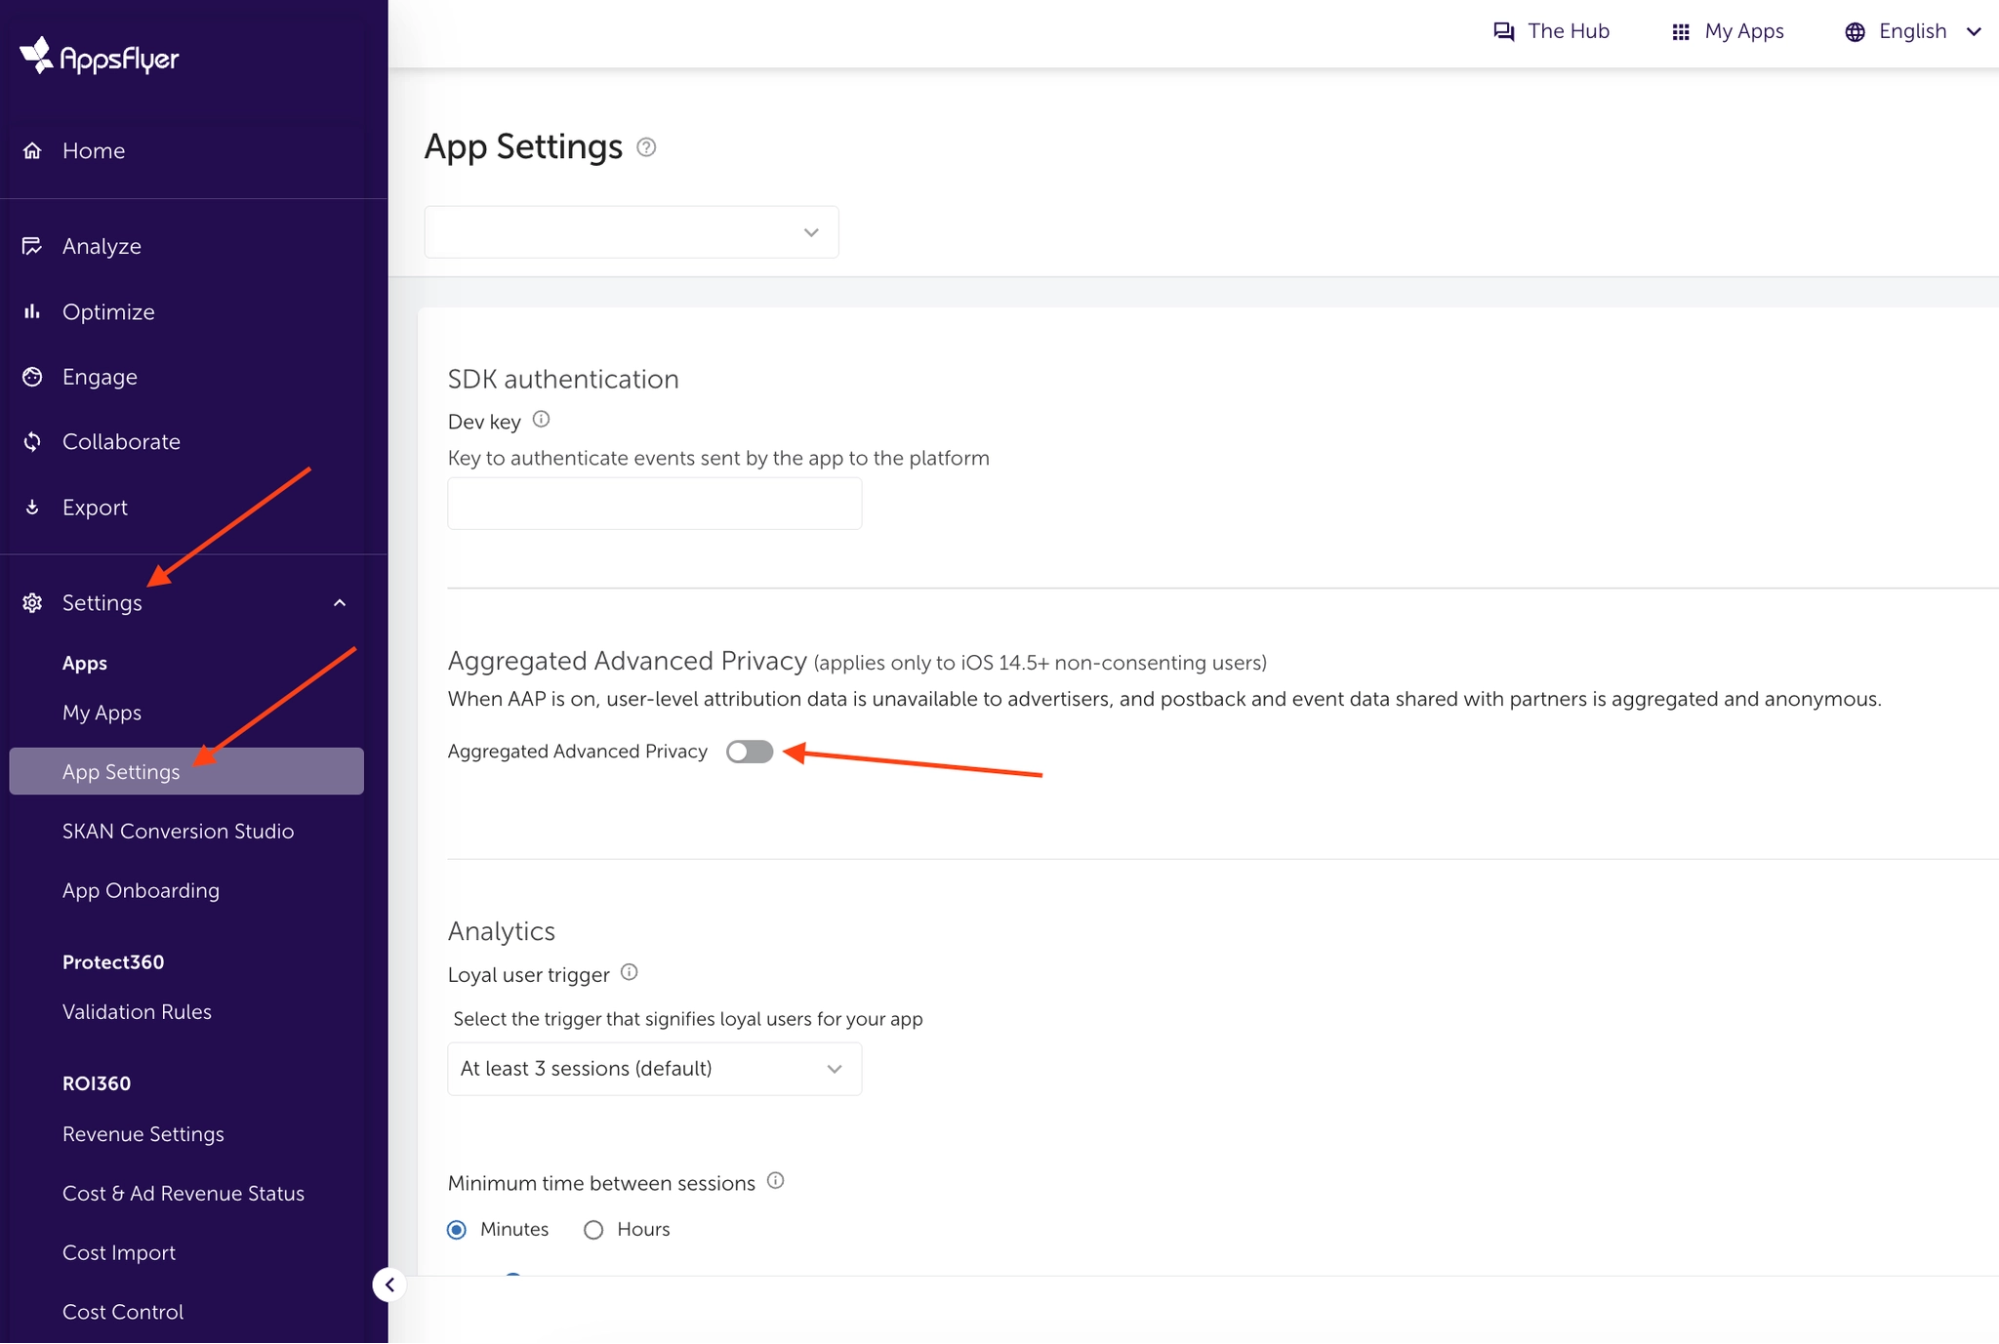Enable the Aggregated Advanced Privacy toggle
Image resolution: width=1999 pixels, height=1344 pixels.
pyautogui.click(x=749, y=751)
